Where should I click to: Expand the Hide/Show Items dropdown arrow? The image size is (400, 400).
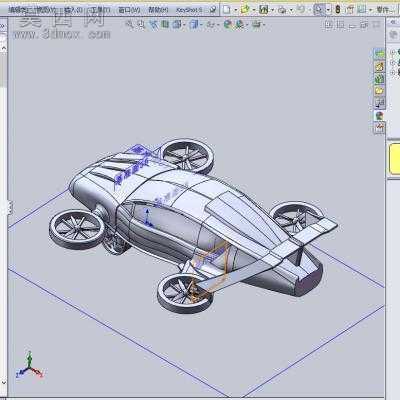[217, 24]
